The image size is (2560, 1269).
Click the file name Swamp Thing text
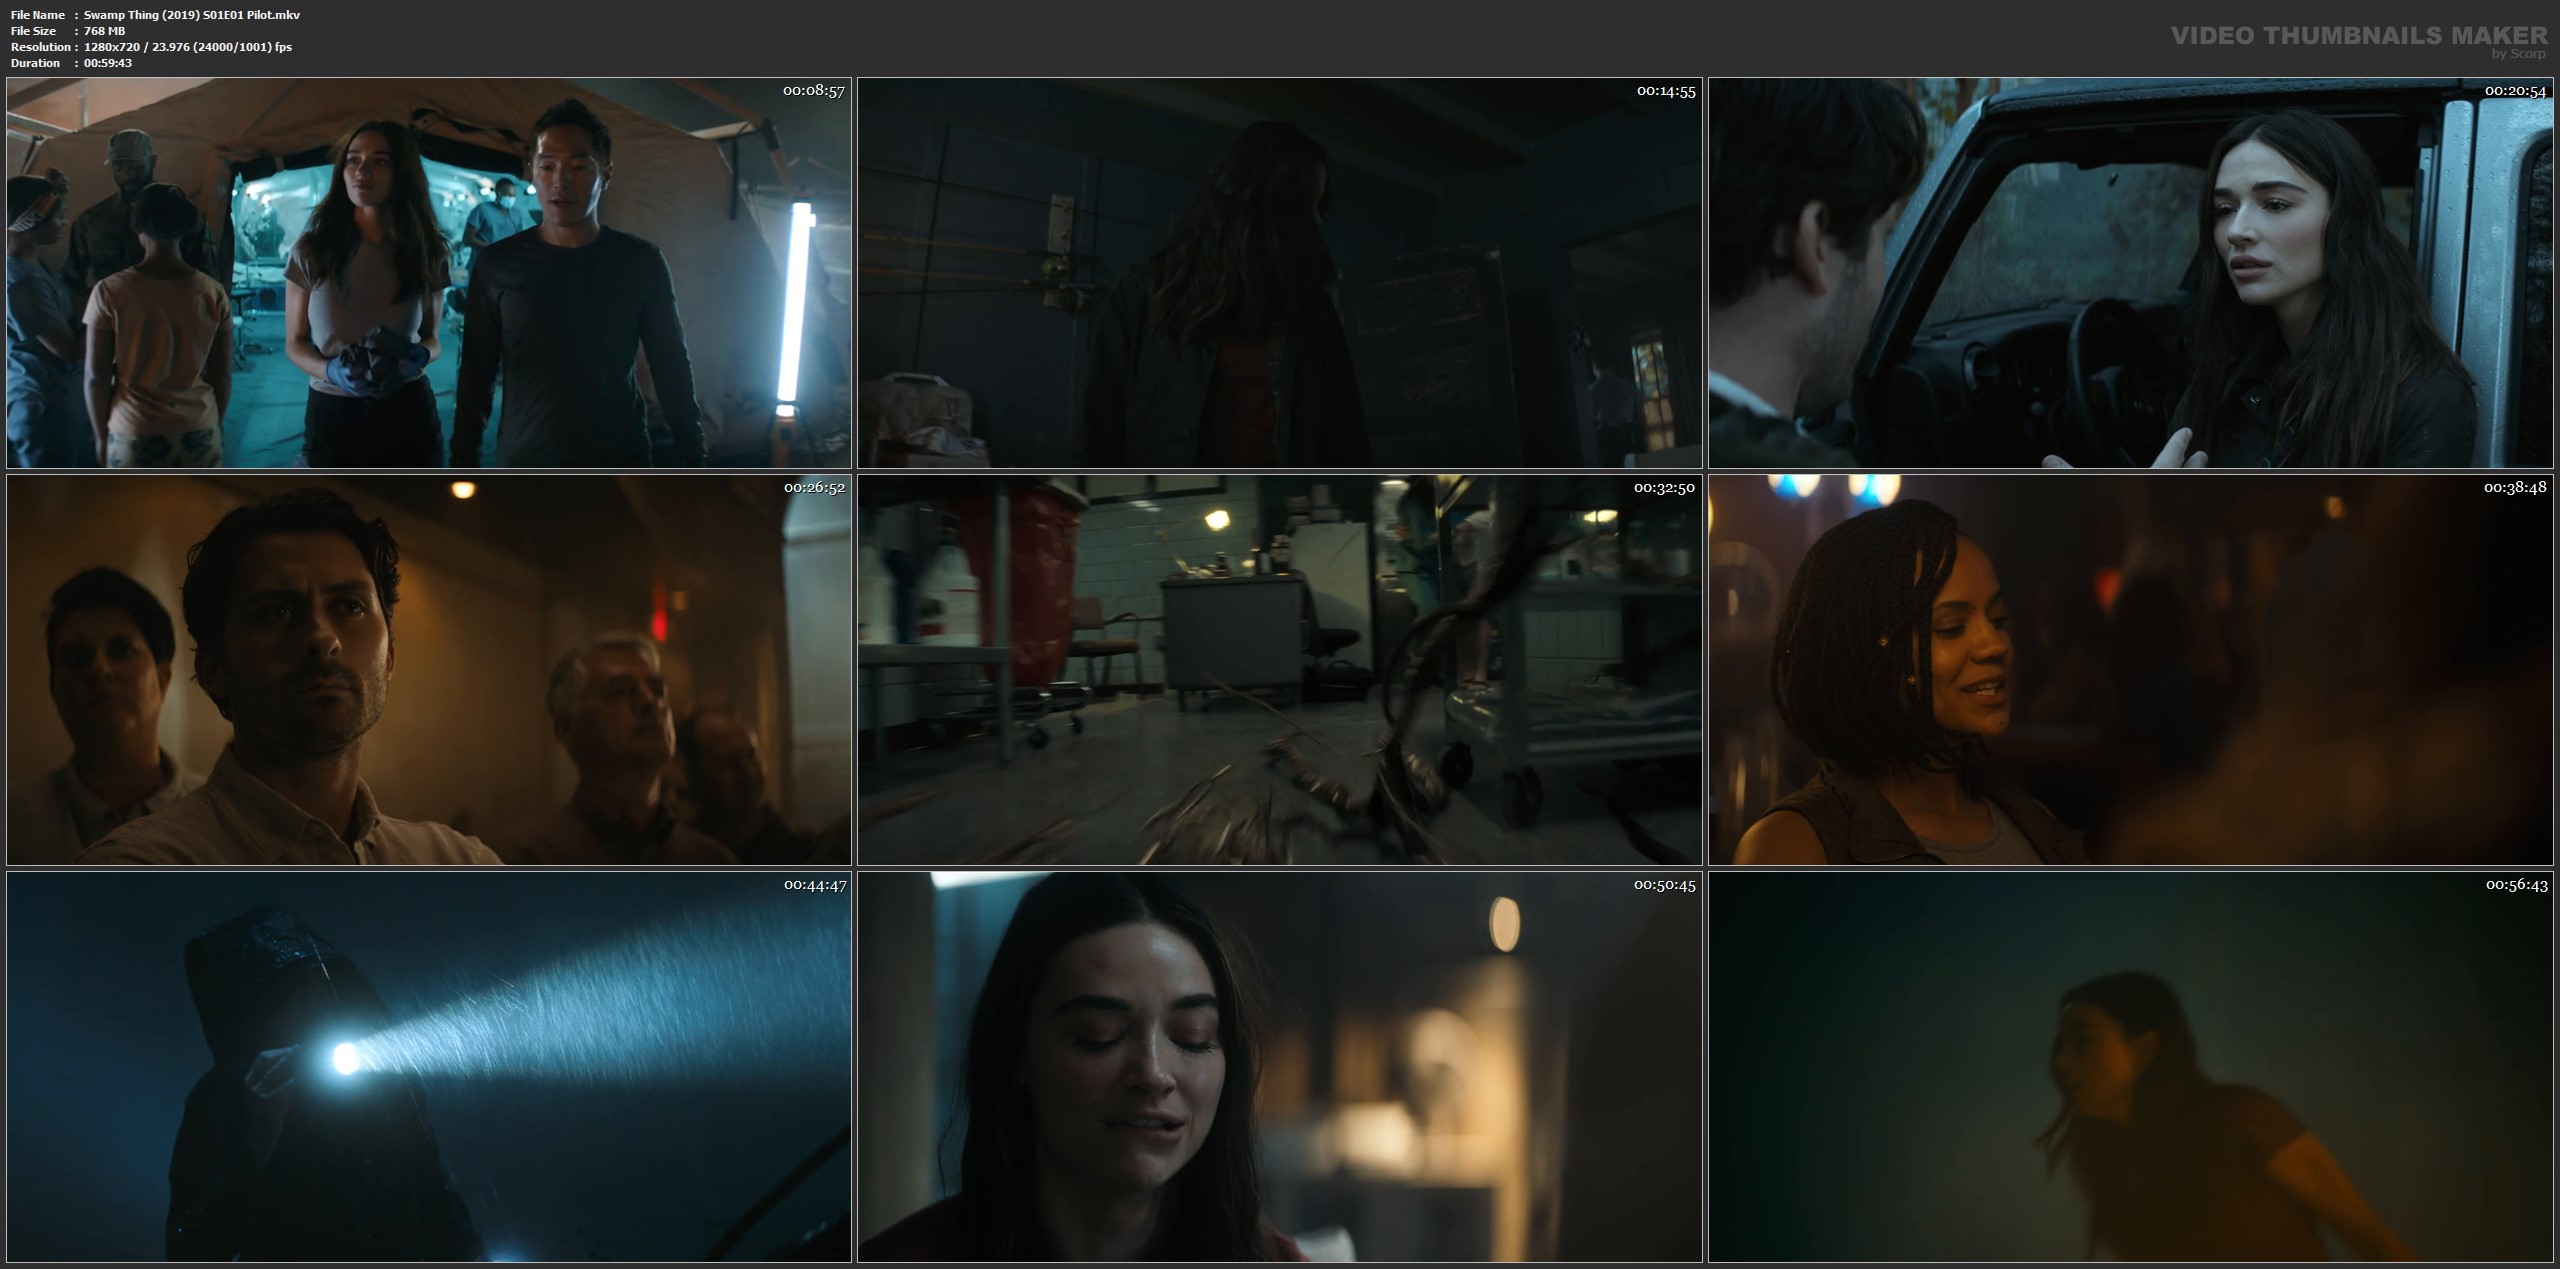pos(191,15)
